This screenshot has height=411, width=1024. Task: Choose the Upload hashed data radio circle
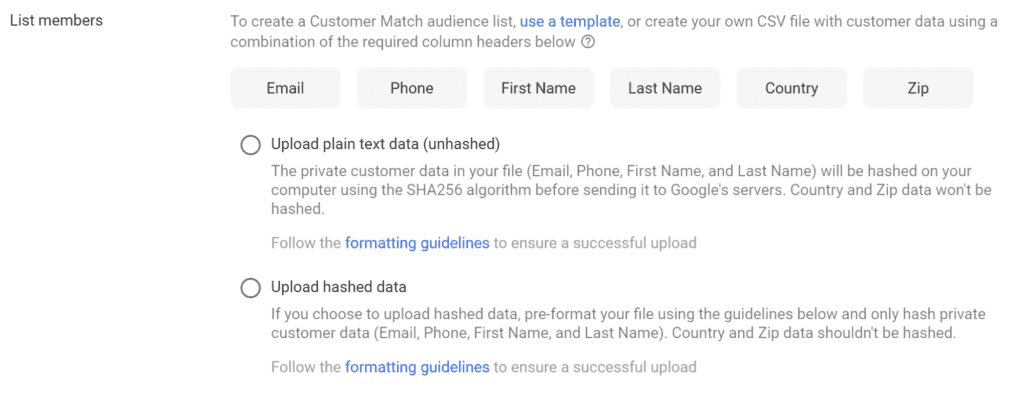[x=250, y=288]
